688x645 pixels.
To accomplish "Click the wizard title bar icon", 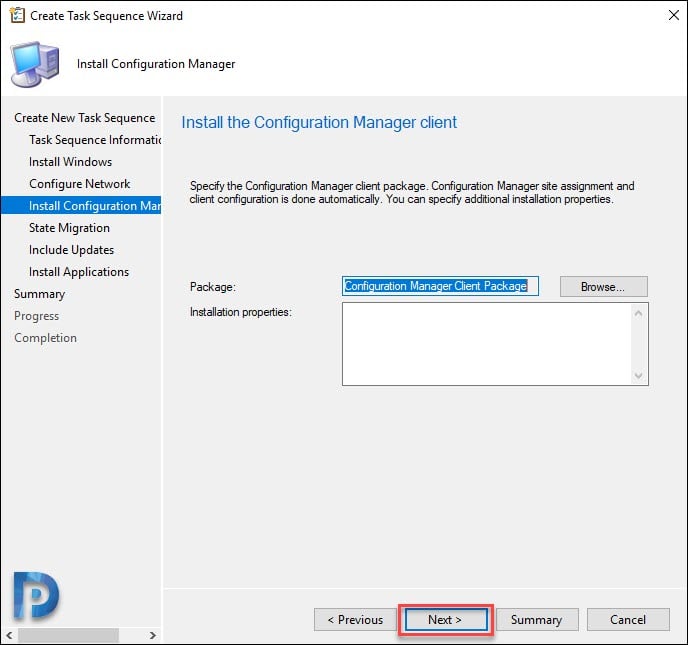I will 17,15.
